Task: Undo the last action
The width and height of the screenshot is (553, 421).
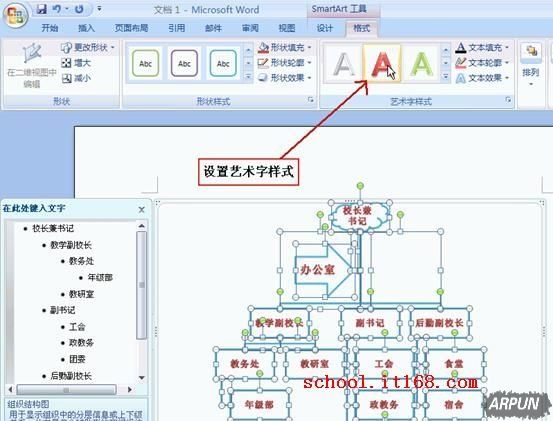Action: 56,10
